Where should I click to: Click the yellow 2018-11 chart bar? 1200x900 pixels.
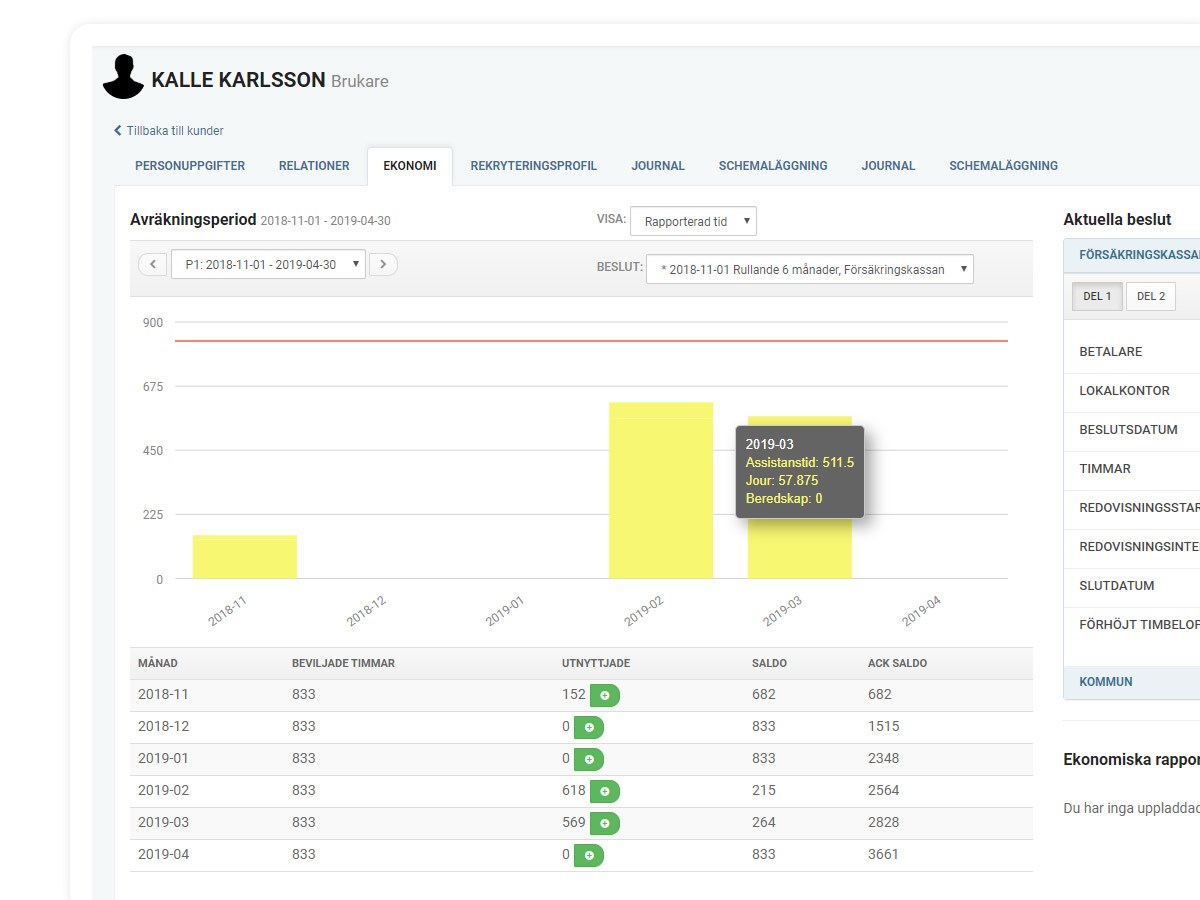click(244, 557)
